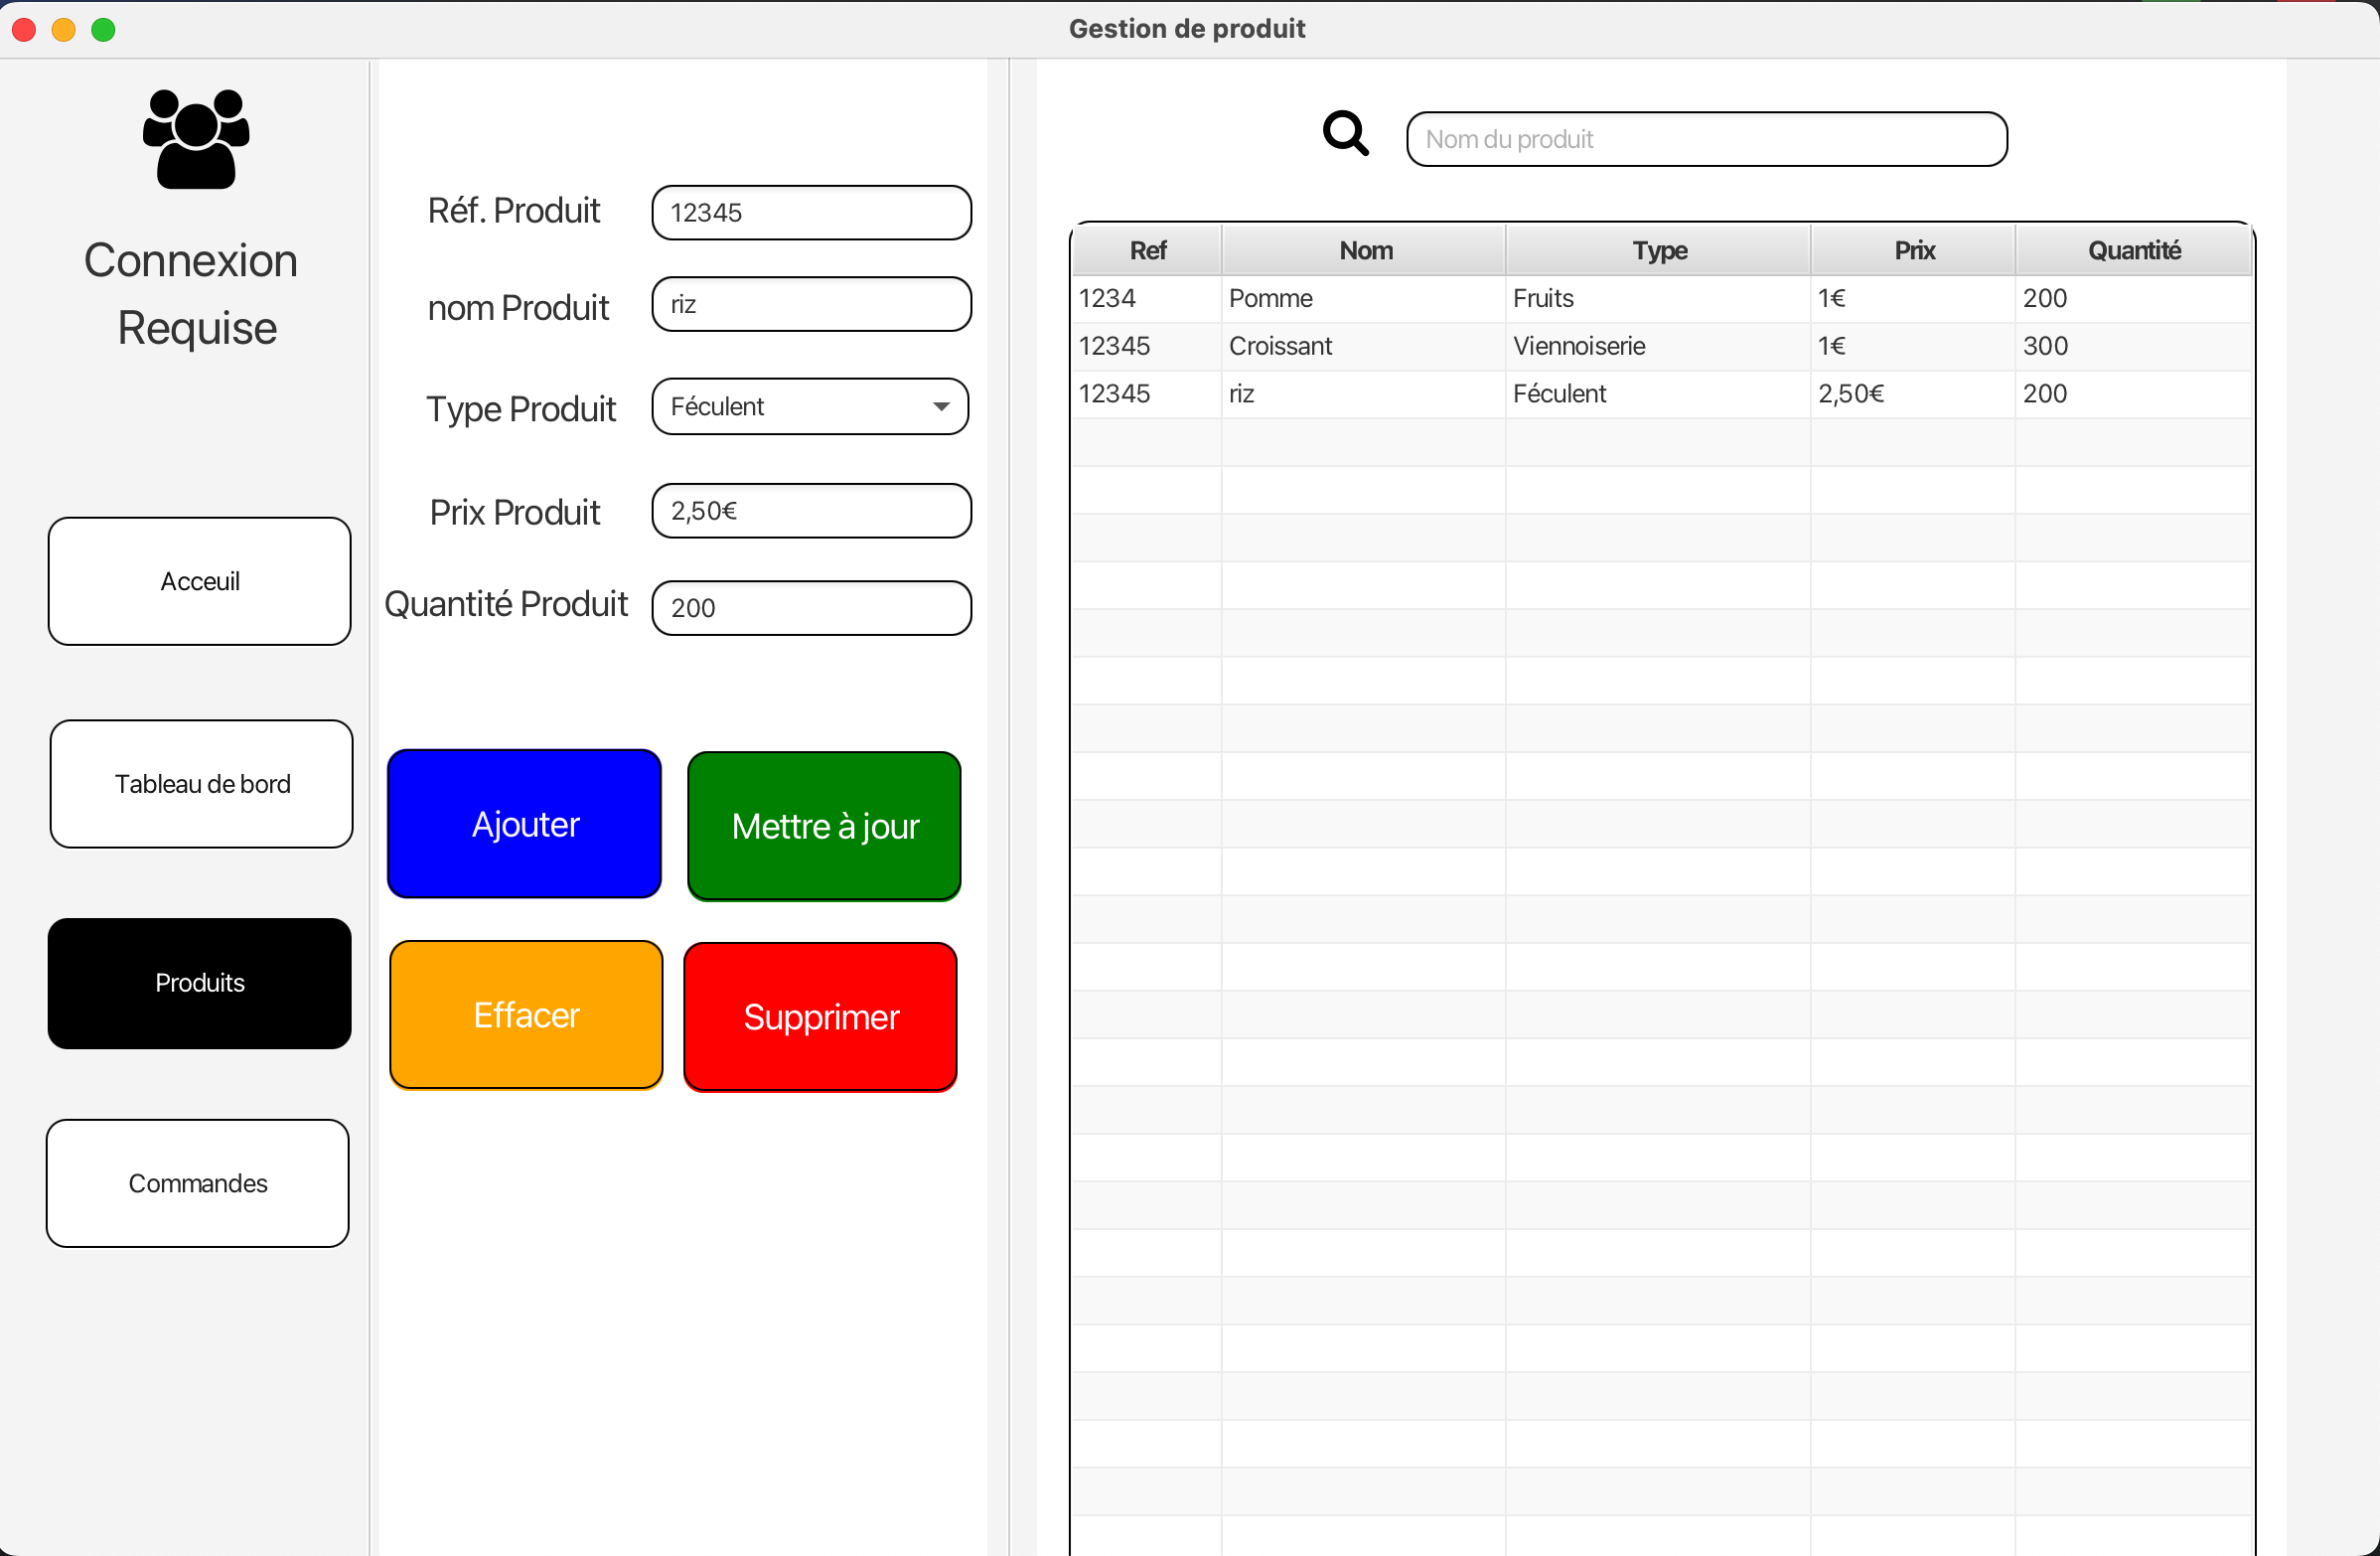The image size is (2380, 1556).
Task: Focus the Réf. Produit input field
Action: [812, 213]
